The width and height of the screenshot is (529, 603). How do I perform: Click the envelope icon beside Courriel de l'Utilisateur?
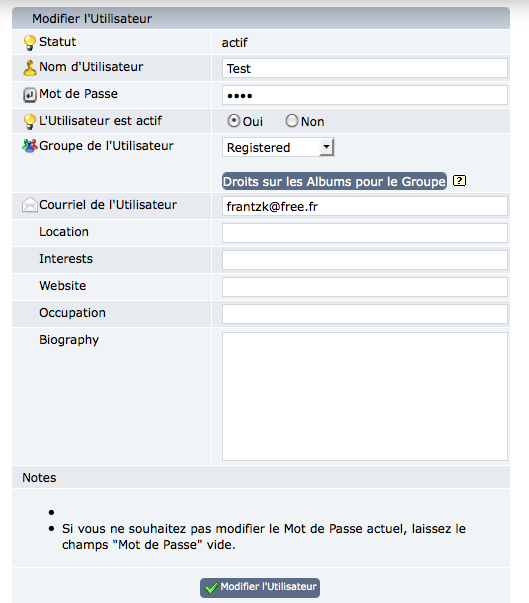(x=30, y=205)
